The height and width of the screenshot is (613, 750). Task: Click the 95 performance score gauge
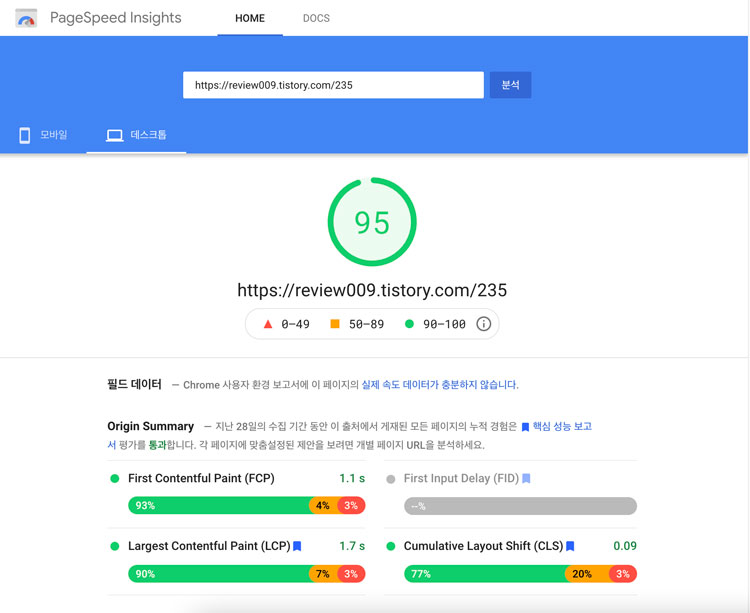tap(372, 222)
